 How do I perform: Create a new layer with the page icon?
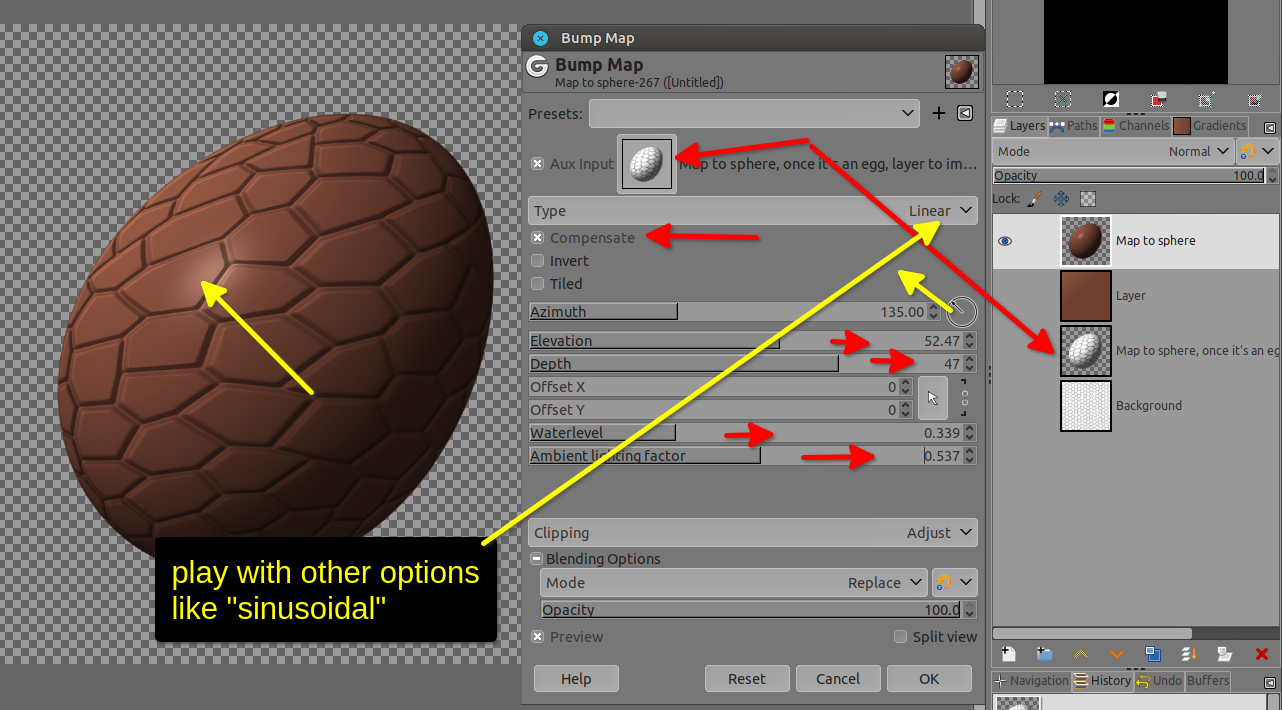[x=1009, y=654]
